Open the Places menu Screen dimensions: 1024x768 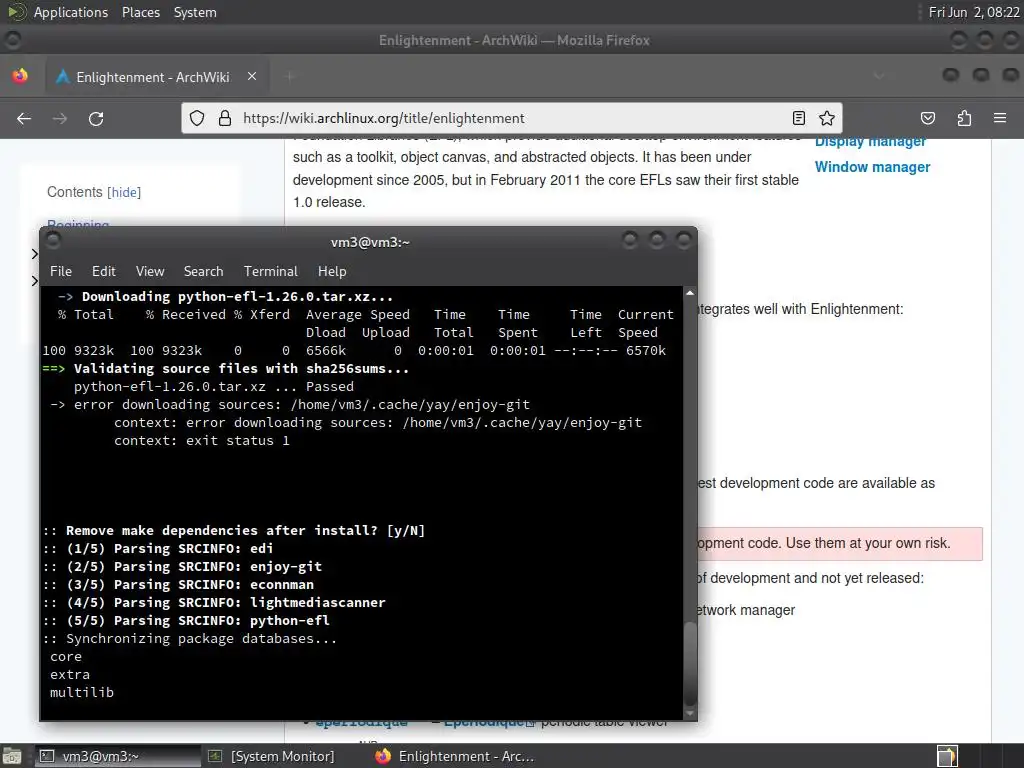coord(140,12)
